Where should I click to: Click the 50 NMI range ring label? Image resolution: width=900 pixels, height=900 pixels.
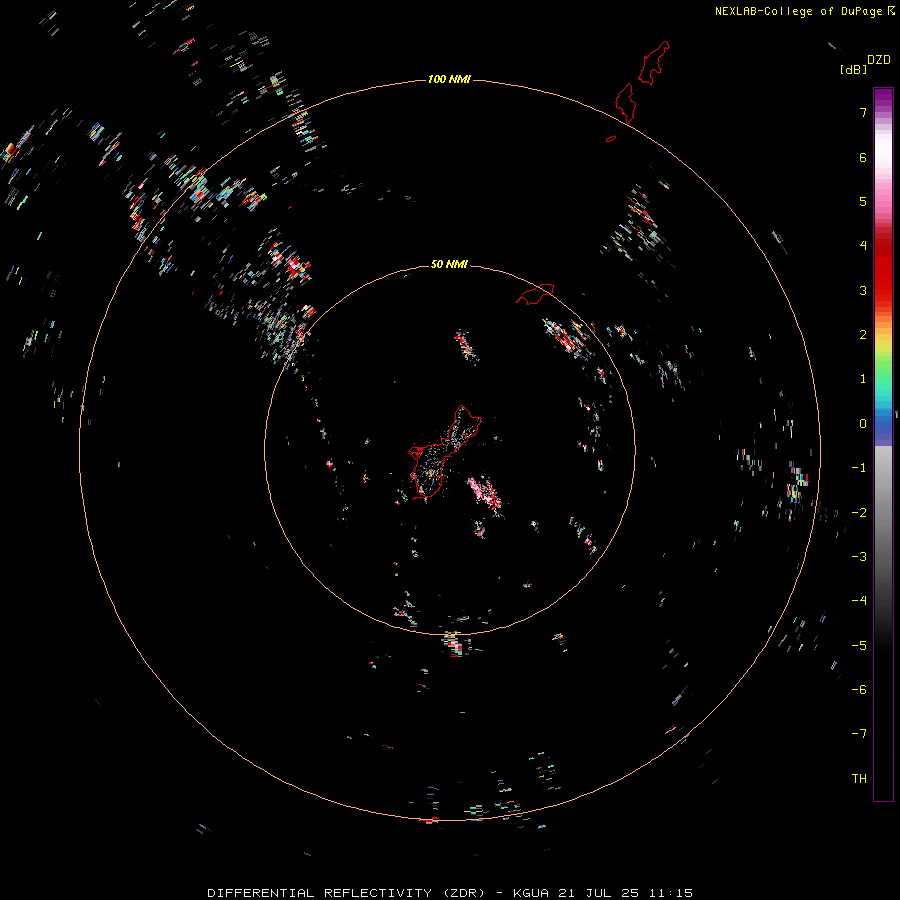click(449, 264)
